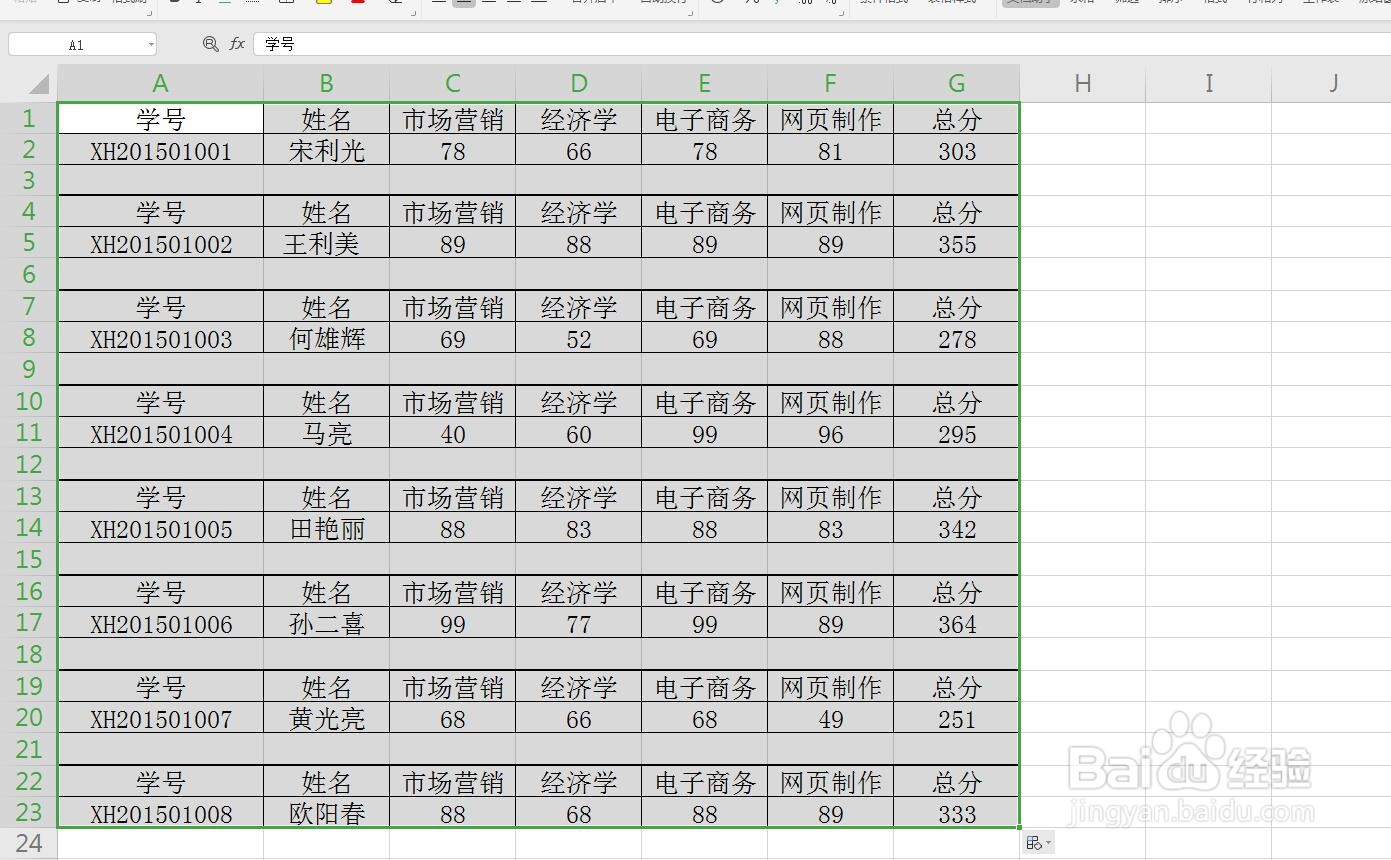Screen dimensions: 1391x860
Task: Click cell XH201501008
Action: [161, 813]
